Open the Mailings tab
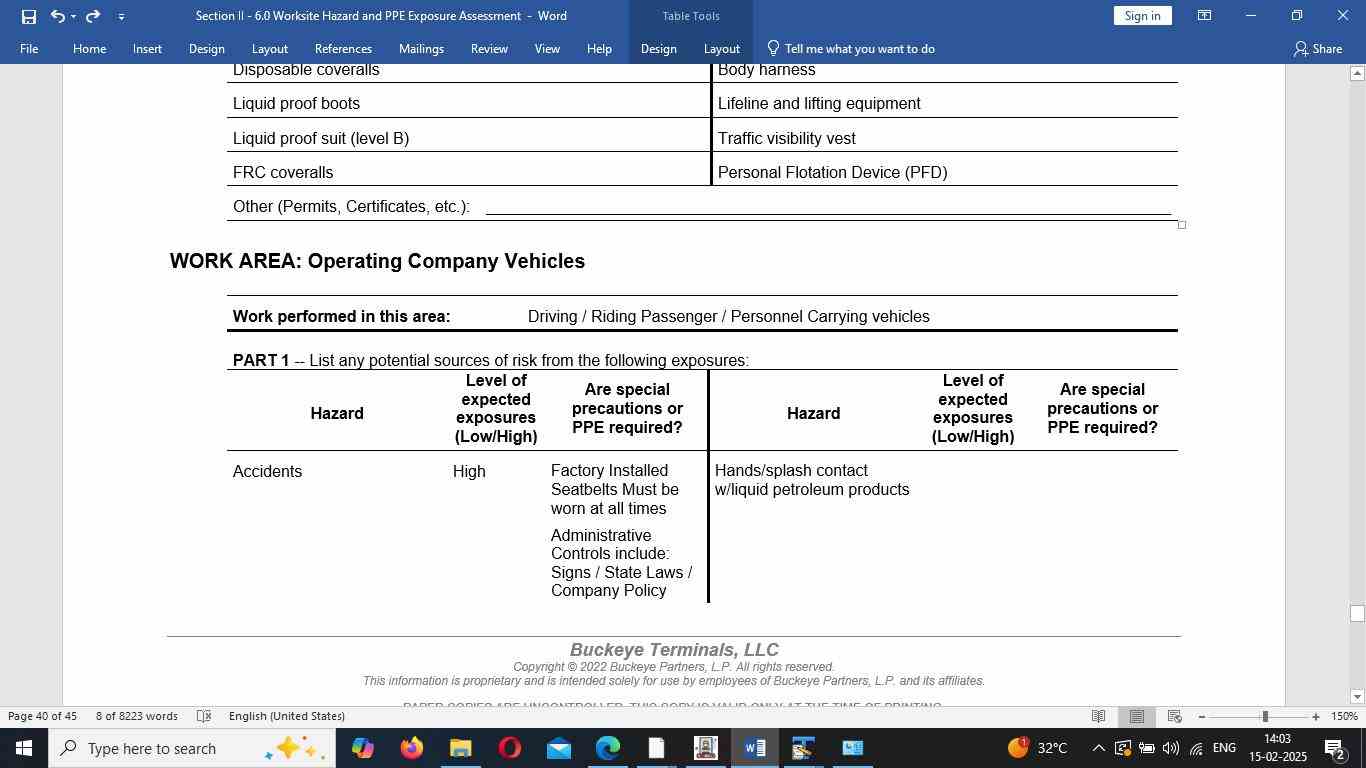The image size is (1366, 768). 421,48
